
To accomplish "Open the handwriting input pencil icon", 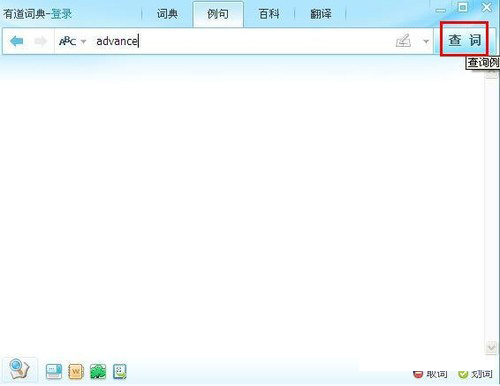I will click(x=403, y=41).
